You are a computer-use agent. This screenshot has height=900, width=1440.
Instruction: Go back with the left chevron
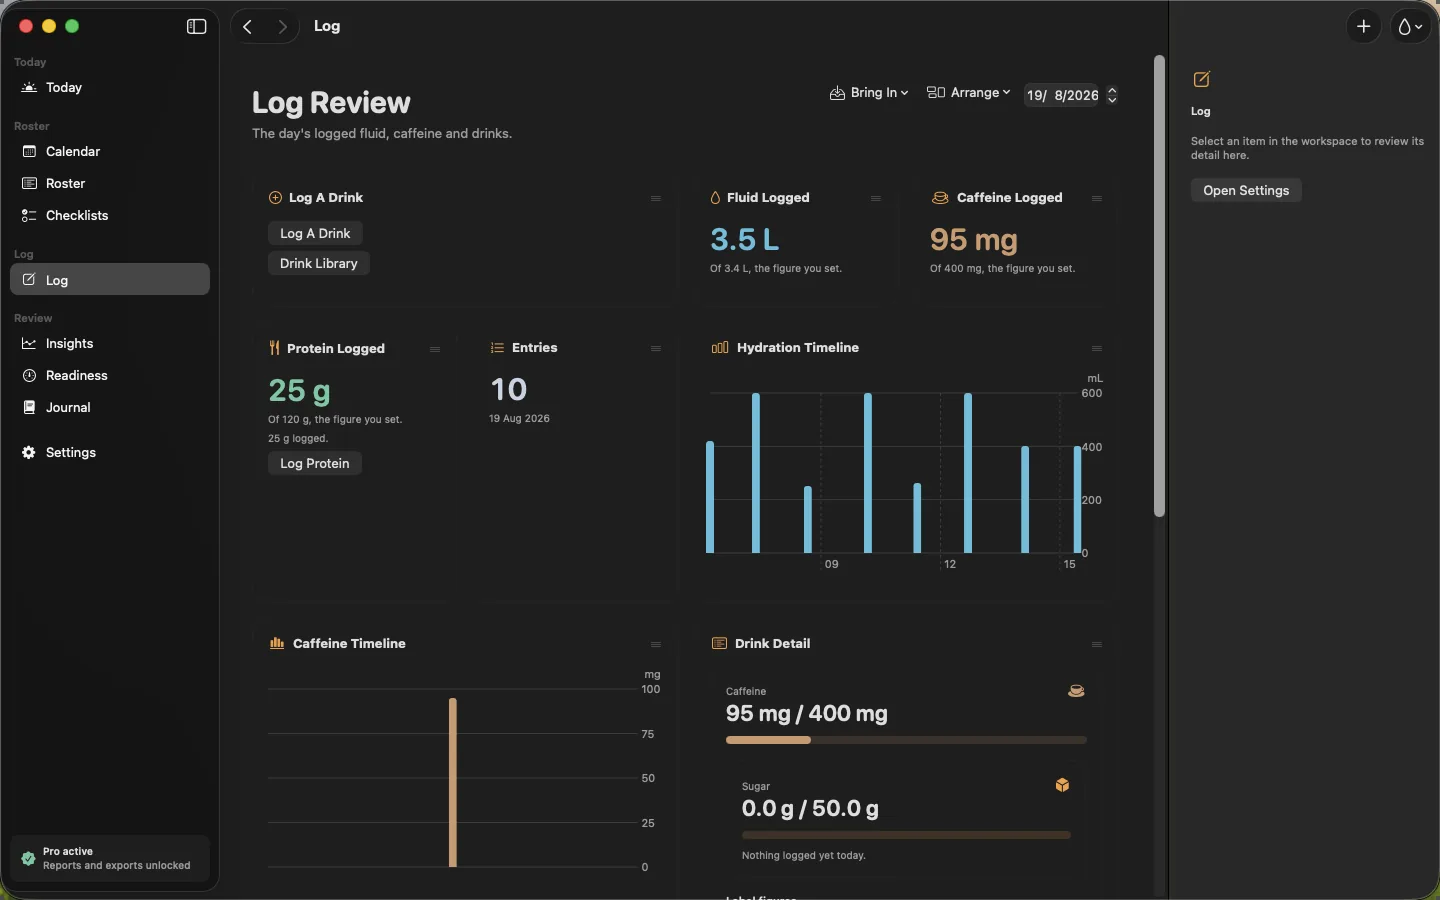point(248,27)
